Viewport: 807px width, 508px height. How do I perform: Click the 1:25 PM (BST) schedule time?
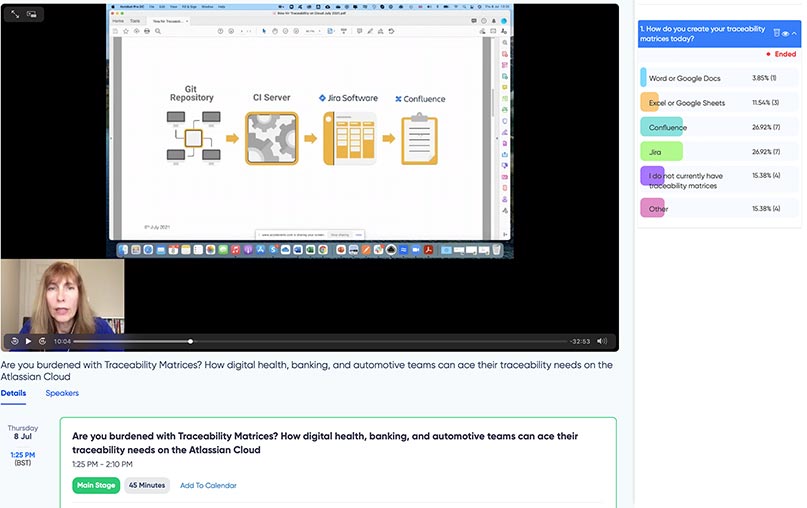click(23, 459)
